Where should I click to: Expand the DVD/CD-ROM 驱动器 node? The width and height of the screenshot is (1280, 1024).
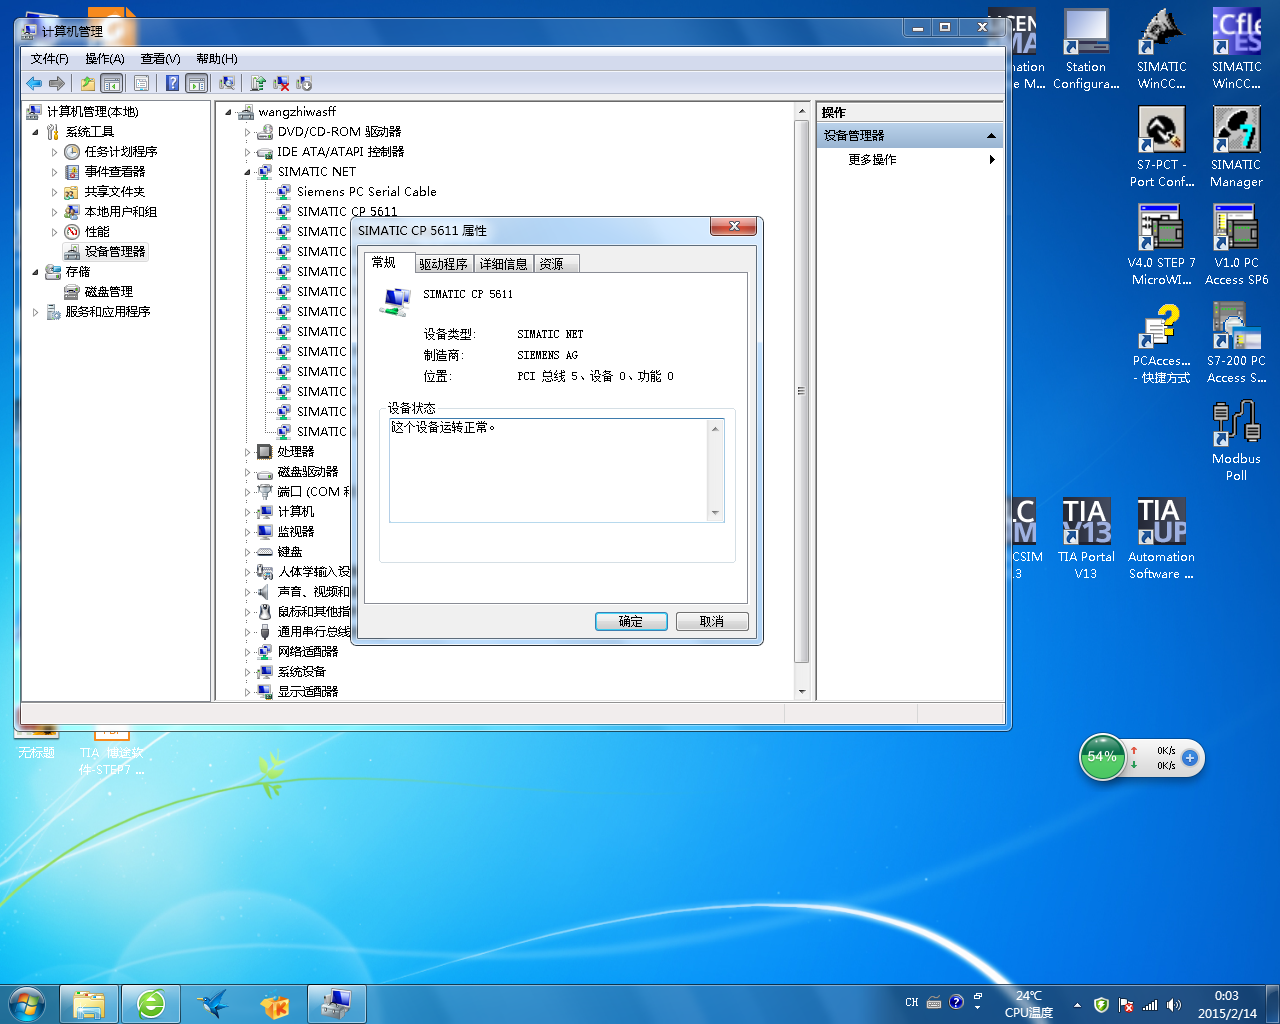pyautogui.click(x=247, y=132)
